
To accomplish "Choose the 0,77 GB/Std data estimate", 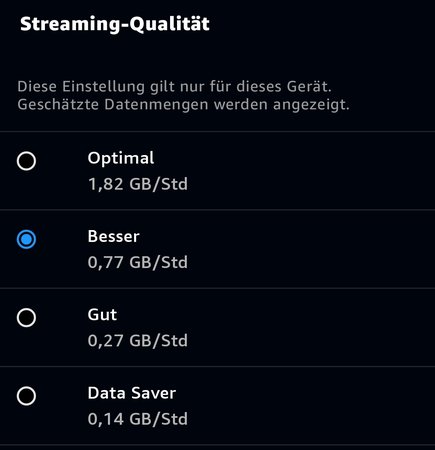I will 138,262.
